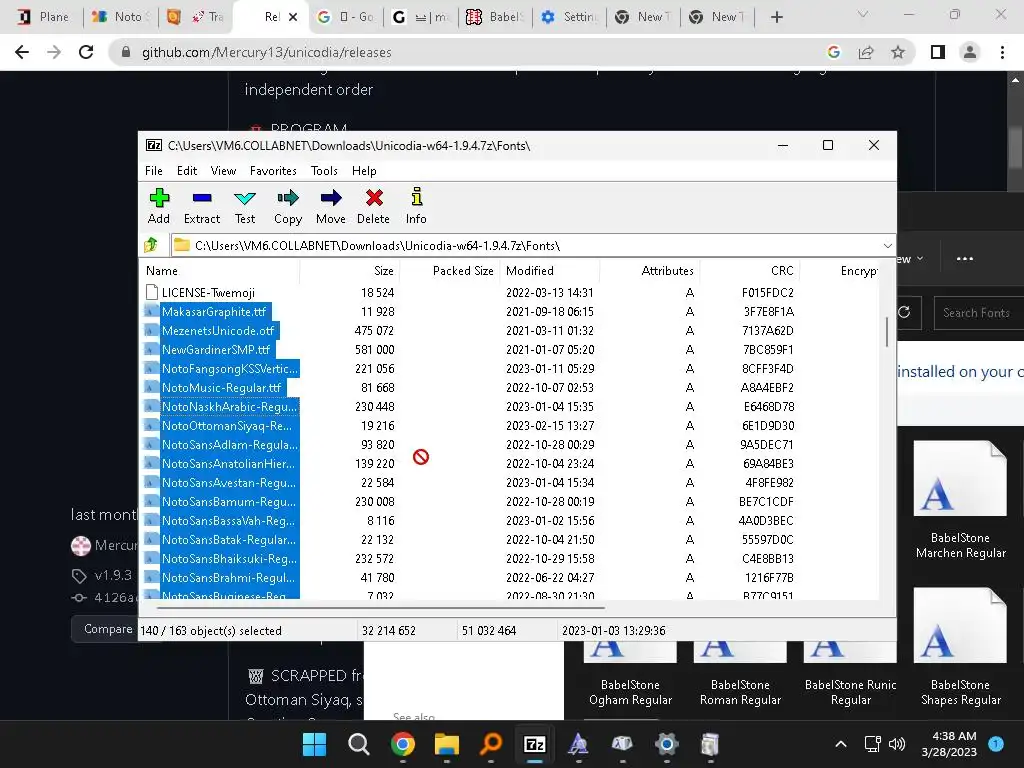Open a new Chrome tab
The height and width of the screenshot is (768, 1024).
[776, 17]
